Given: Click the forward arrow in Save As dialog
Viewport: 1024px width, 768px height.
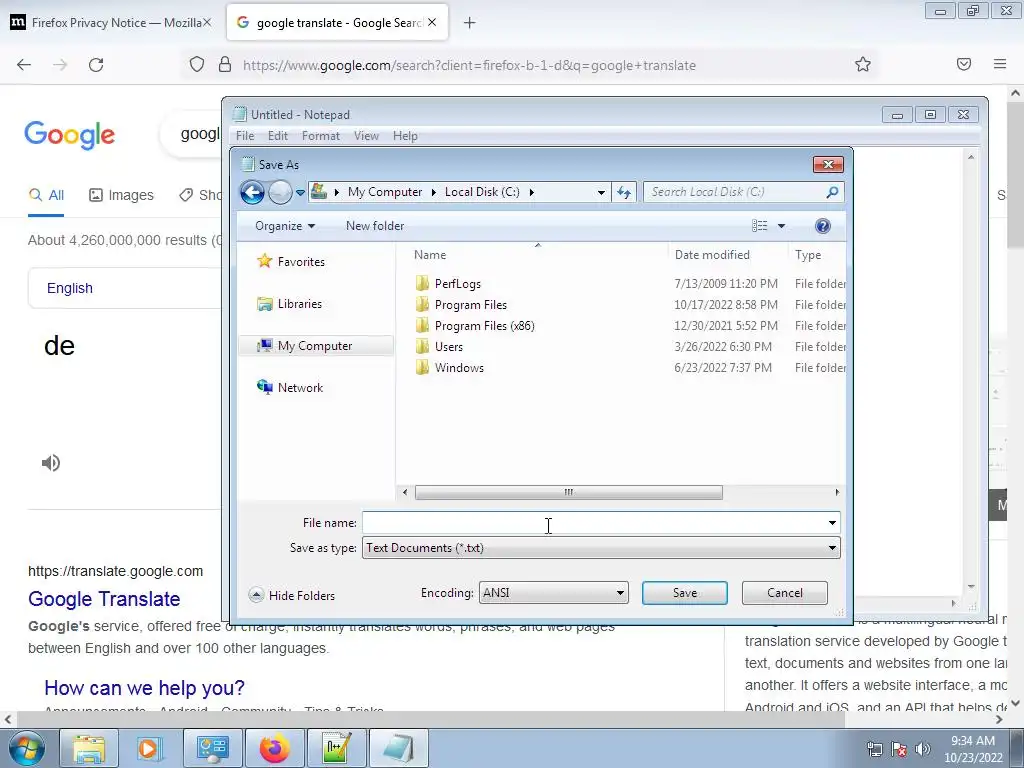Looking at the screenshot, I should pos(280,192).
